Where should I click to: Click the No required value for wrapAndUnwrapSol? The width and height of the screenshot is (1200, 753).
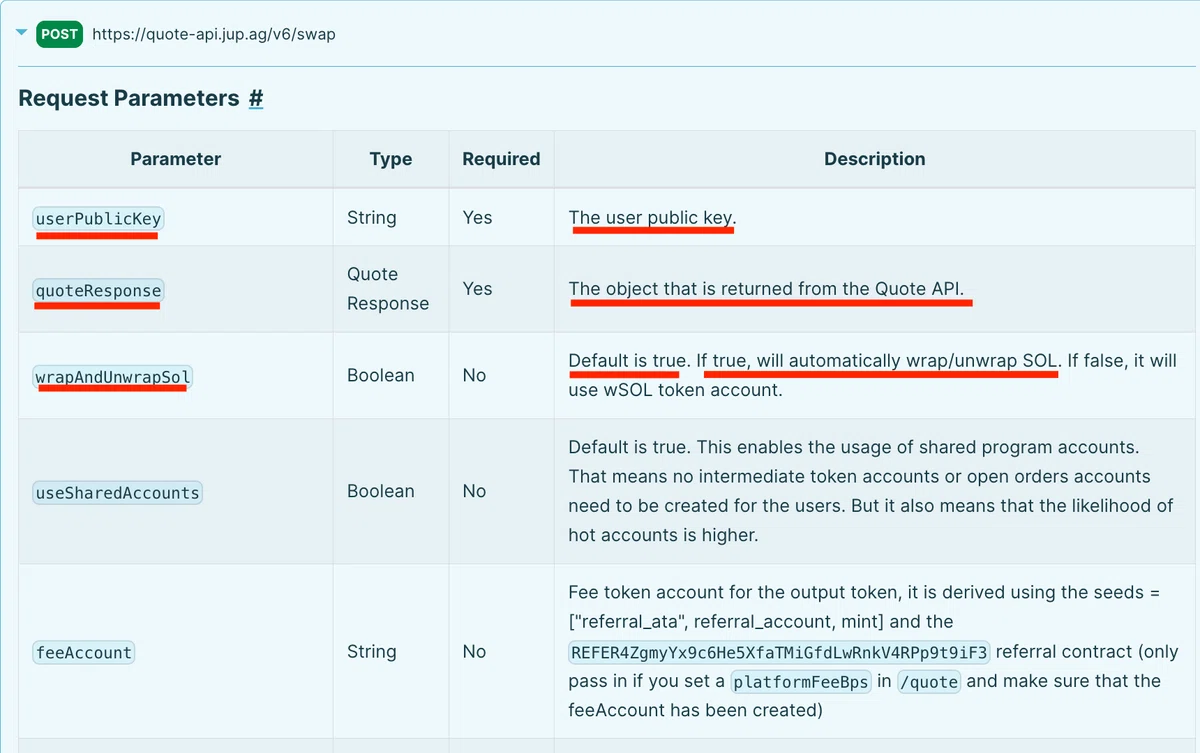(x=474, y=375)
